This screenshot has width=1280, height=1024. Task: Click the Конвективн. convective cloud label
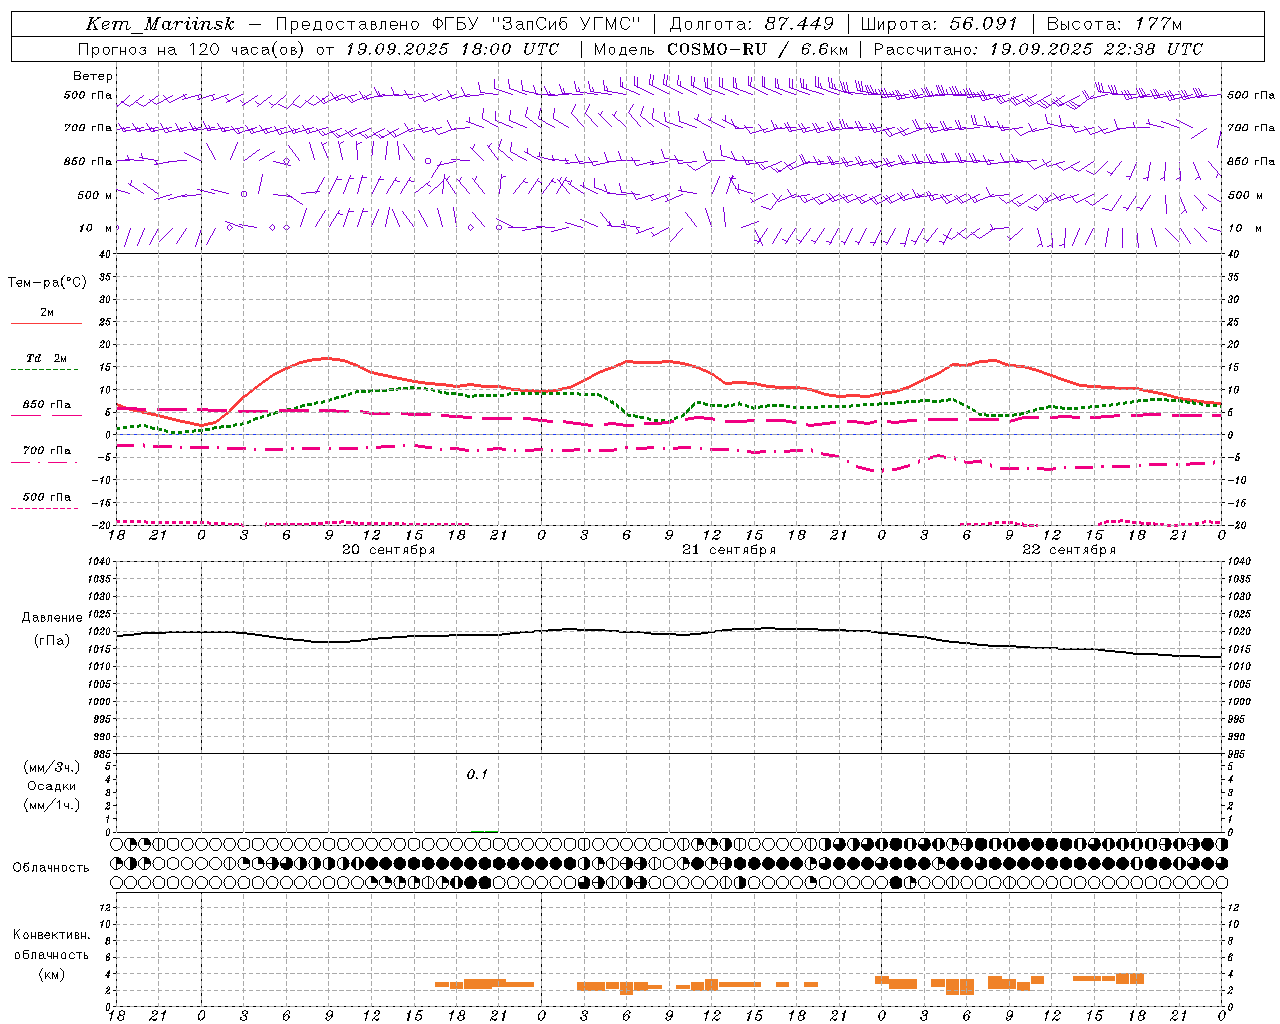(x=52, y=935)
